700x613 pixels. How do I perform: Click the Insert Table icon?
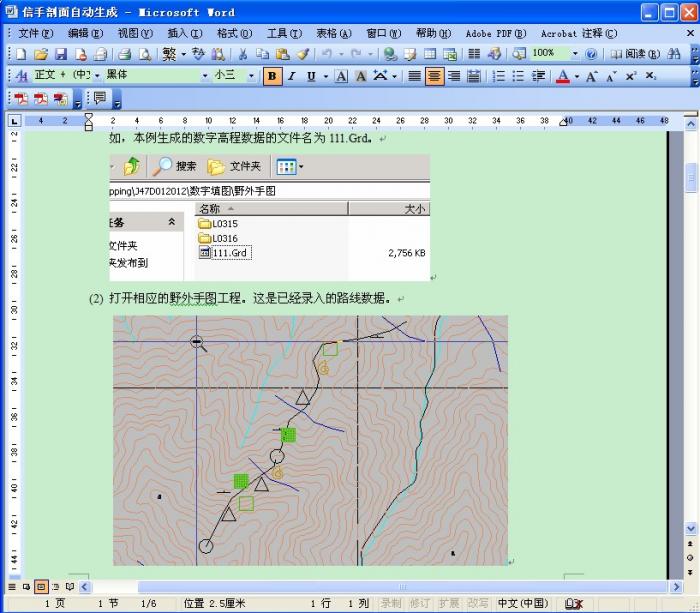coord(430,54)
